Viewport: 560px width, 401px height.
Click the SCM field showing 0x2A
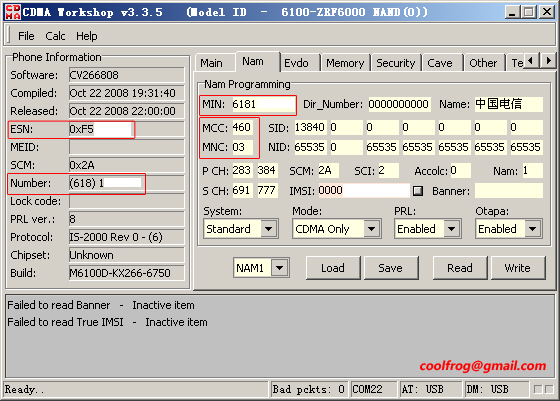pyautogui.click(x=127, y=165)
